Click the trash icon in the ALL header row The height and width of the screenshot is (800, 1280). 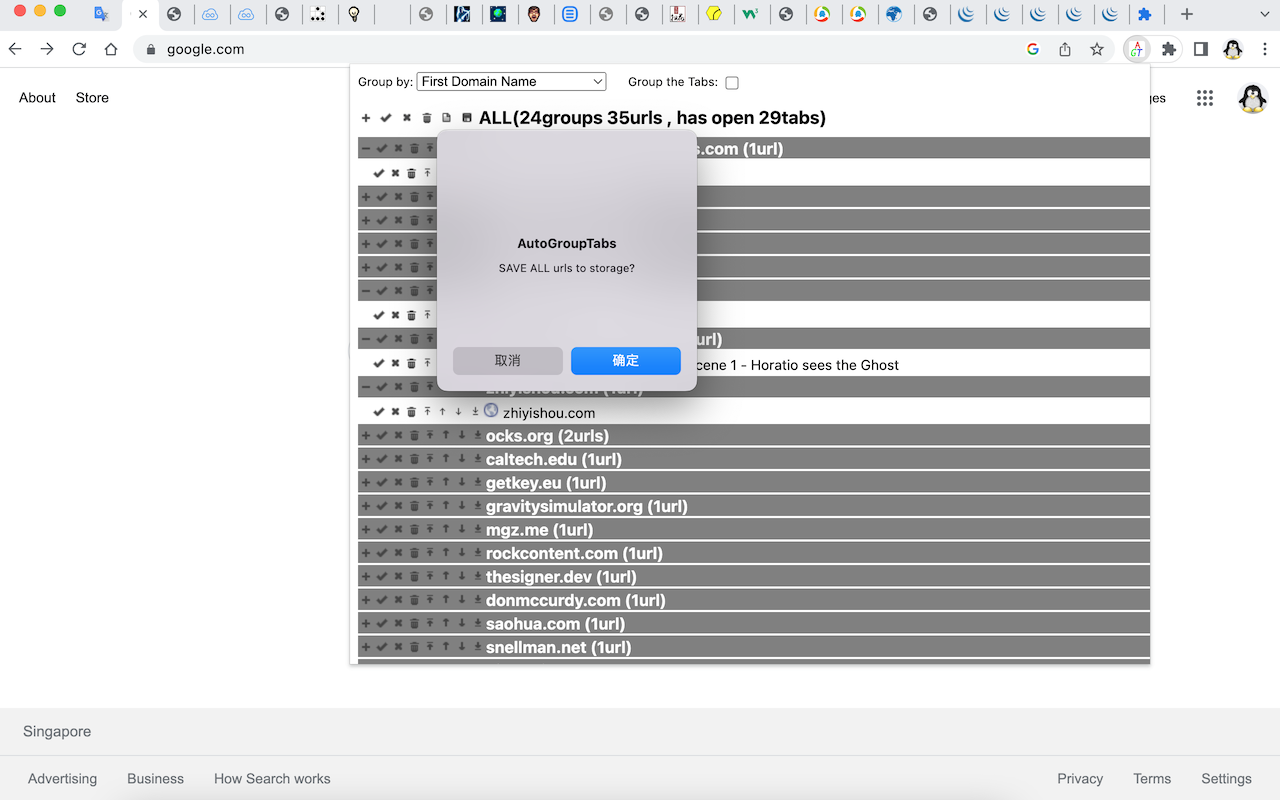(427, 118)
